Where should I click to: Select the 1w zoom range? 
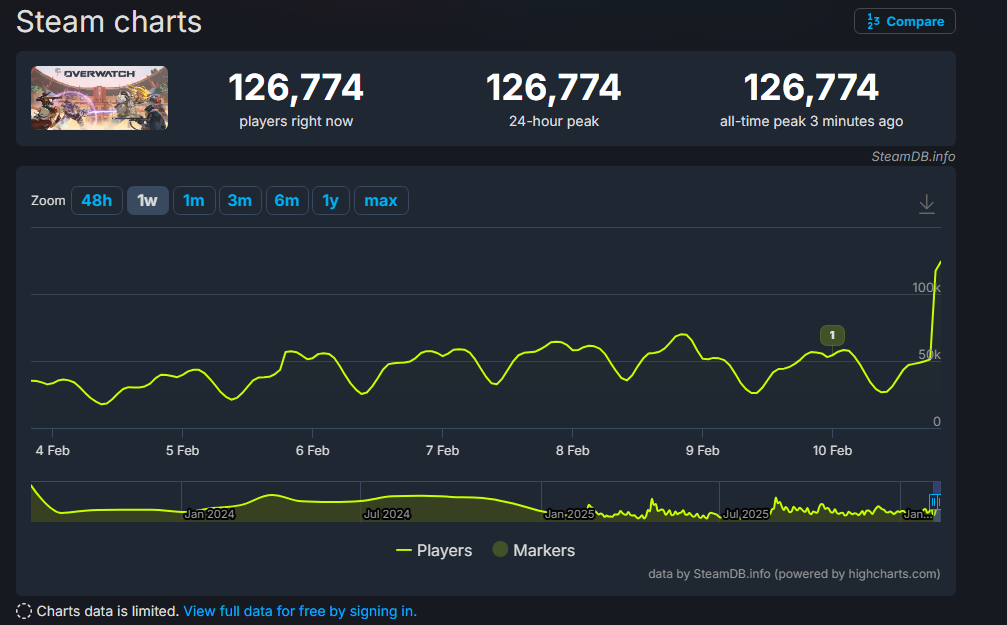(148, 200)
